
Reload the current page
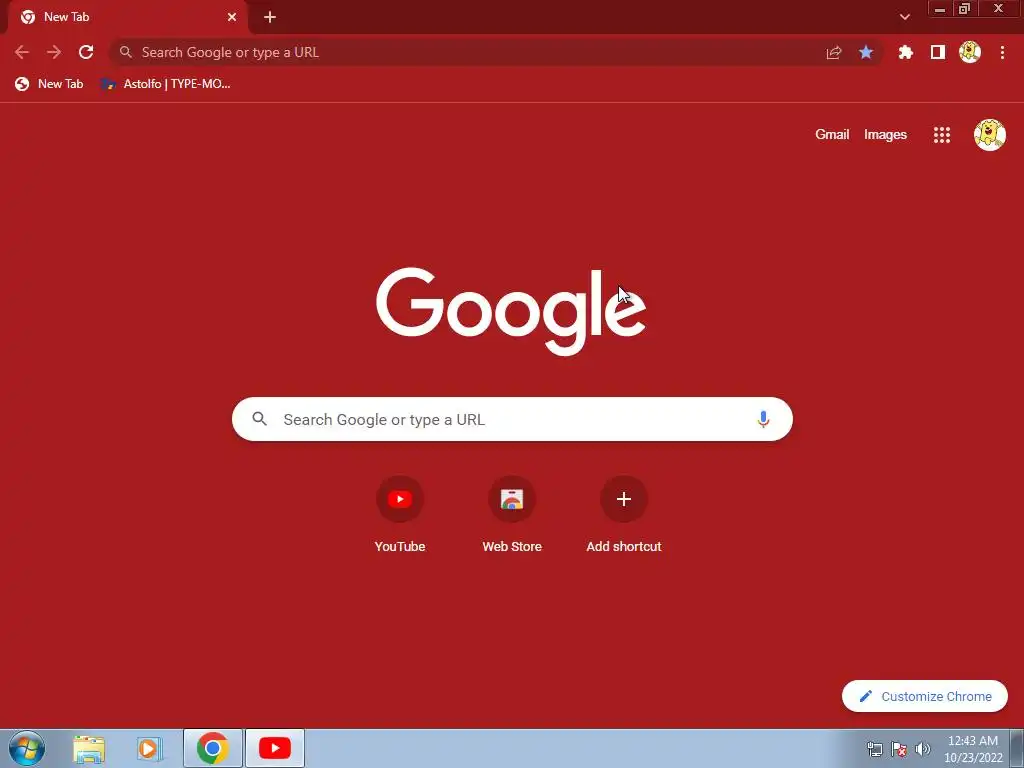pyautogui.click(x=86, y=52)
